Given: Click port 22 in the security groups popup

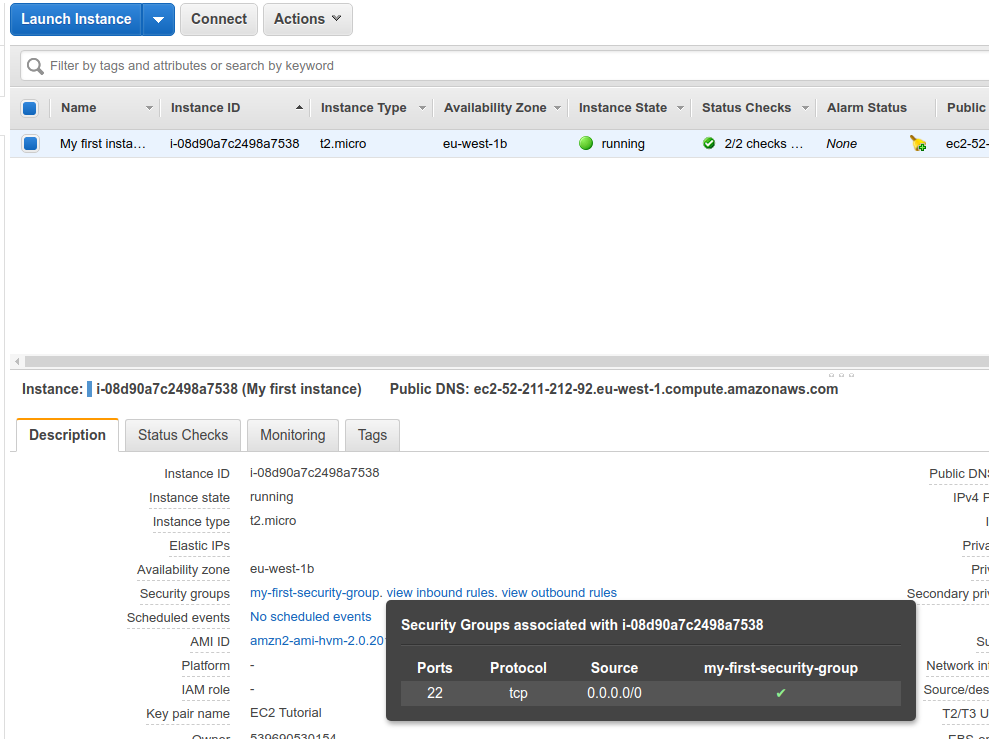Looking at the screenshot, I should [435, 693].
